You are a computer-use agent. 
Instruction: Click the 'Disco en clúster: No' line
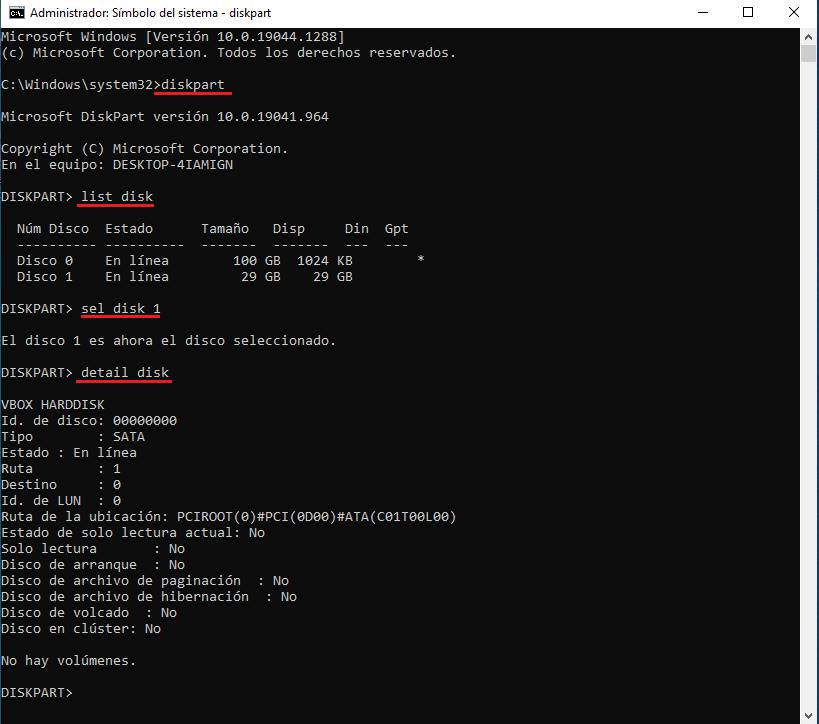click(81, 628)
